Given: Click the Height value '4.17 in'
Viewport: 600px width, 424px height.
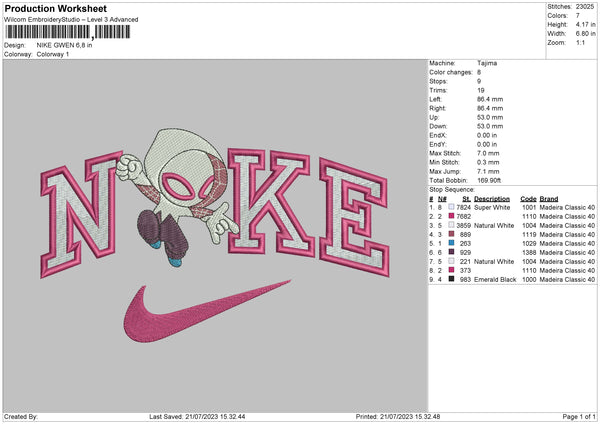Looking at the screenshot, I should [586, 24].
